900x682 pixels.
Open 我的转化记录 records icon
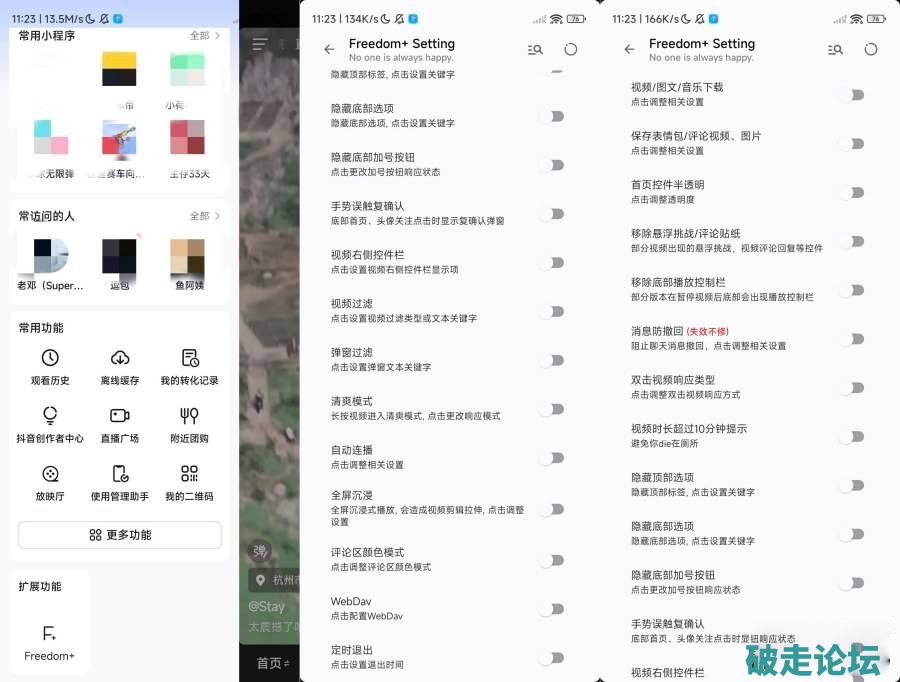pyautogui.click(x=189, y=358)
